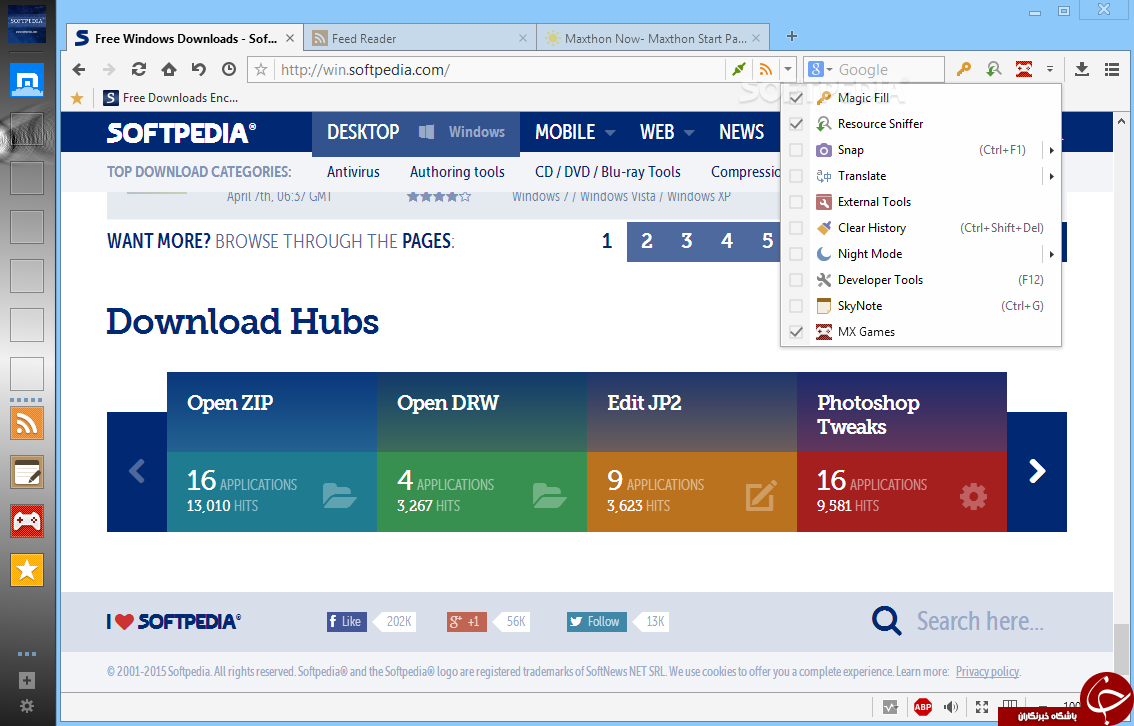Expand the Night Mode submenu arrow
Image resolution: width=1134 pixels, height=726 pixels.
(1052, 254)
